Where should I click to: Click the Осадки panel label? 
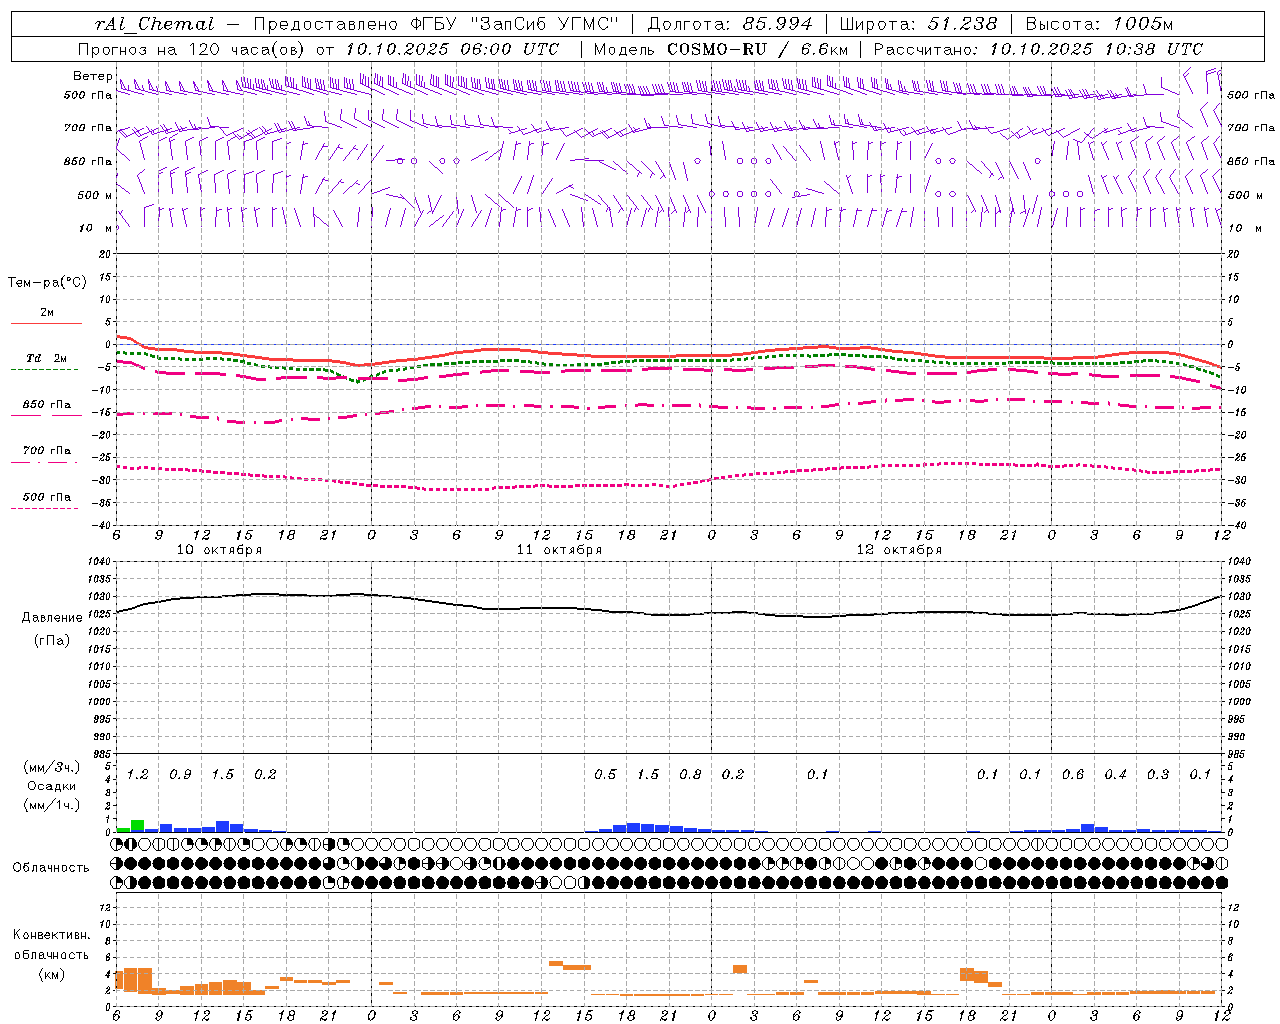coord(51,787)
